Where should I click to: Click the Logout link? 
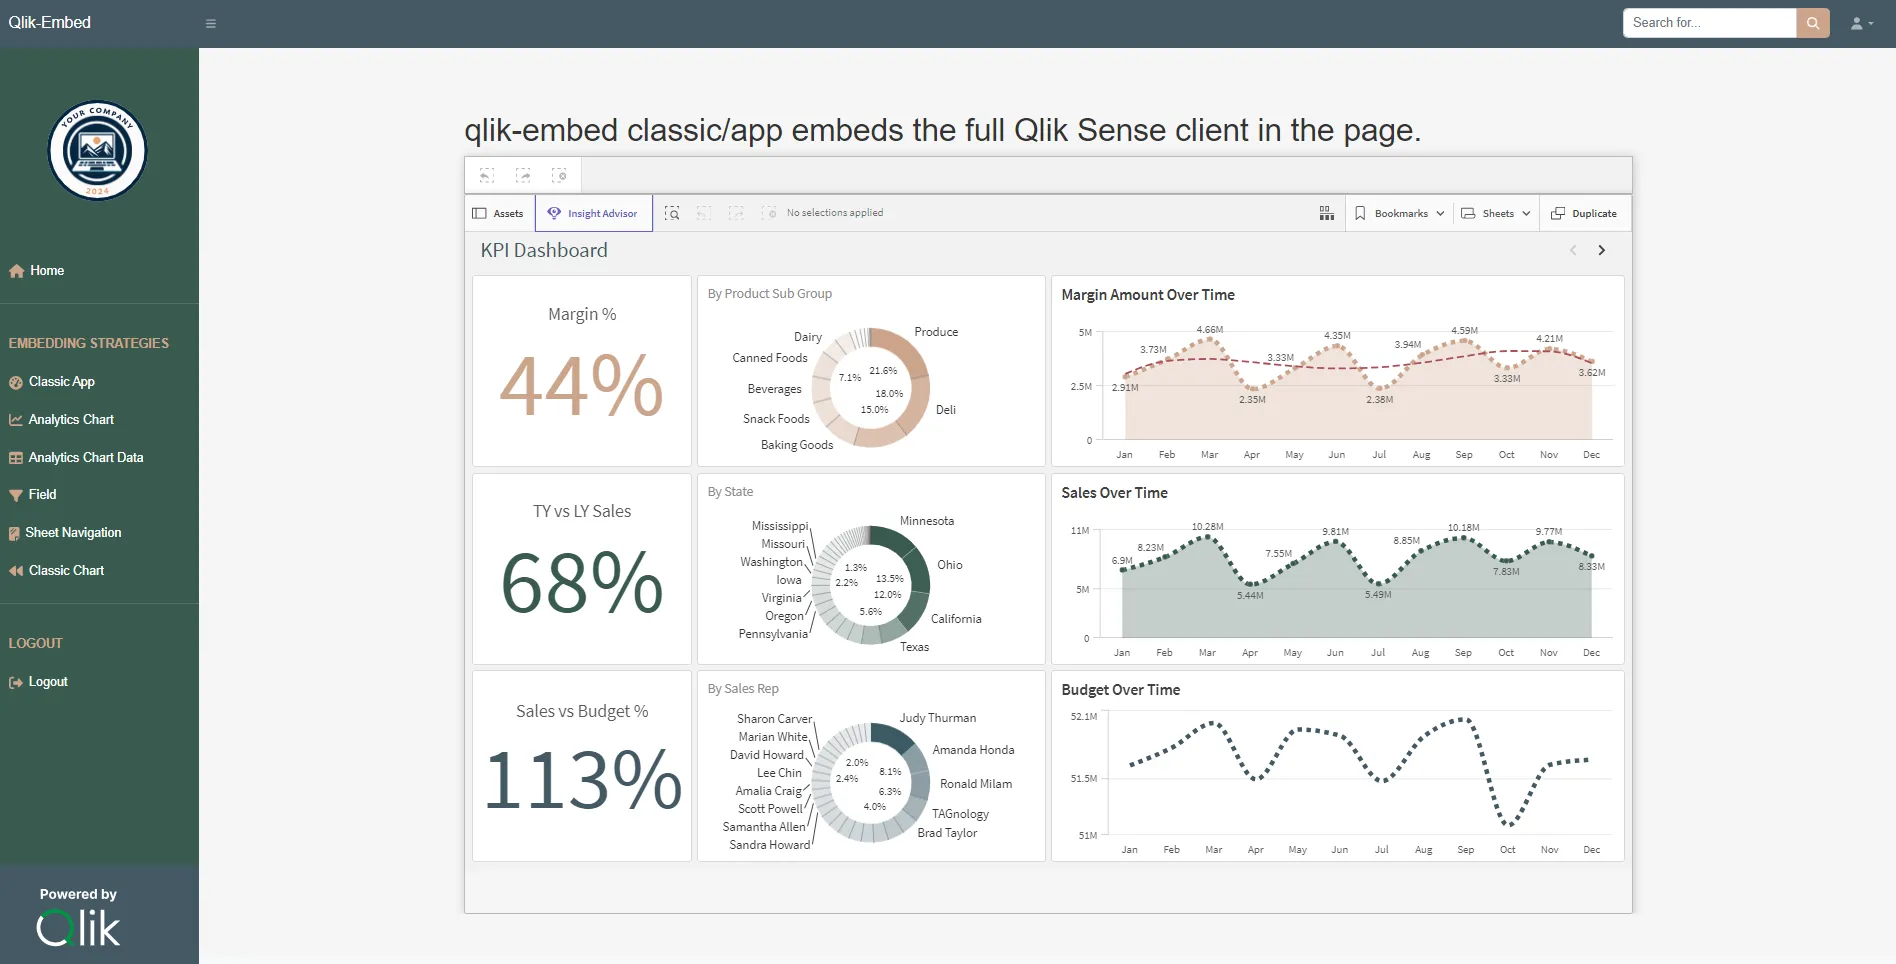[48, 681]
